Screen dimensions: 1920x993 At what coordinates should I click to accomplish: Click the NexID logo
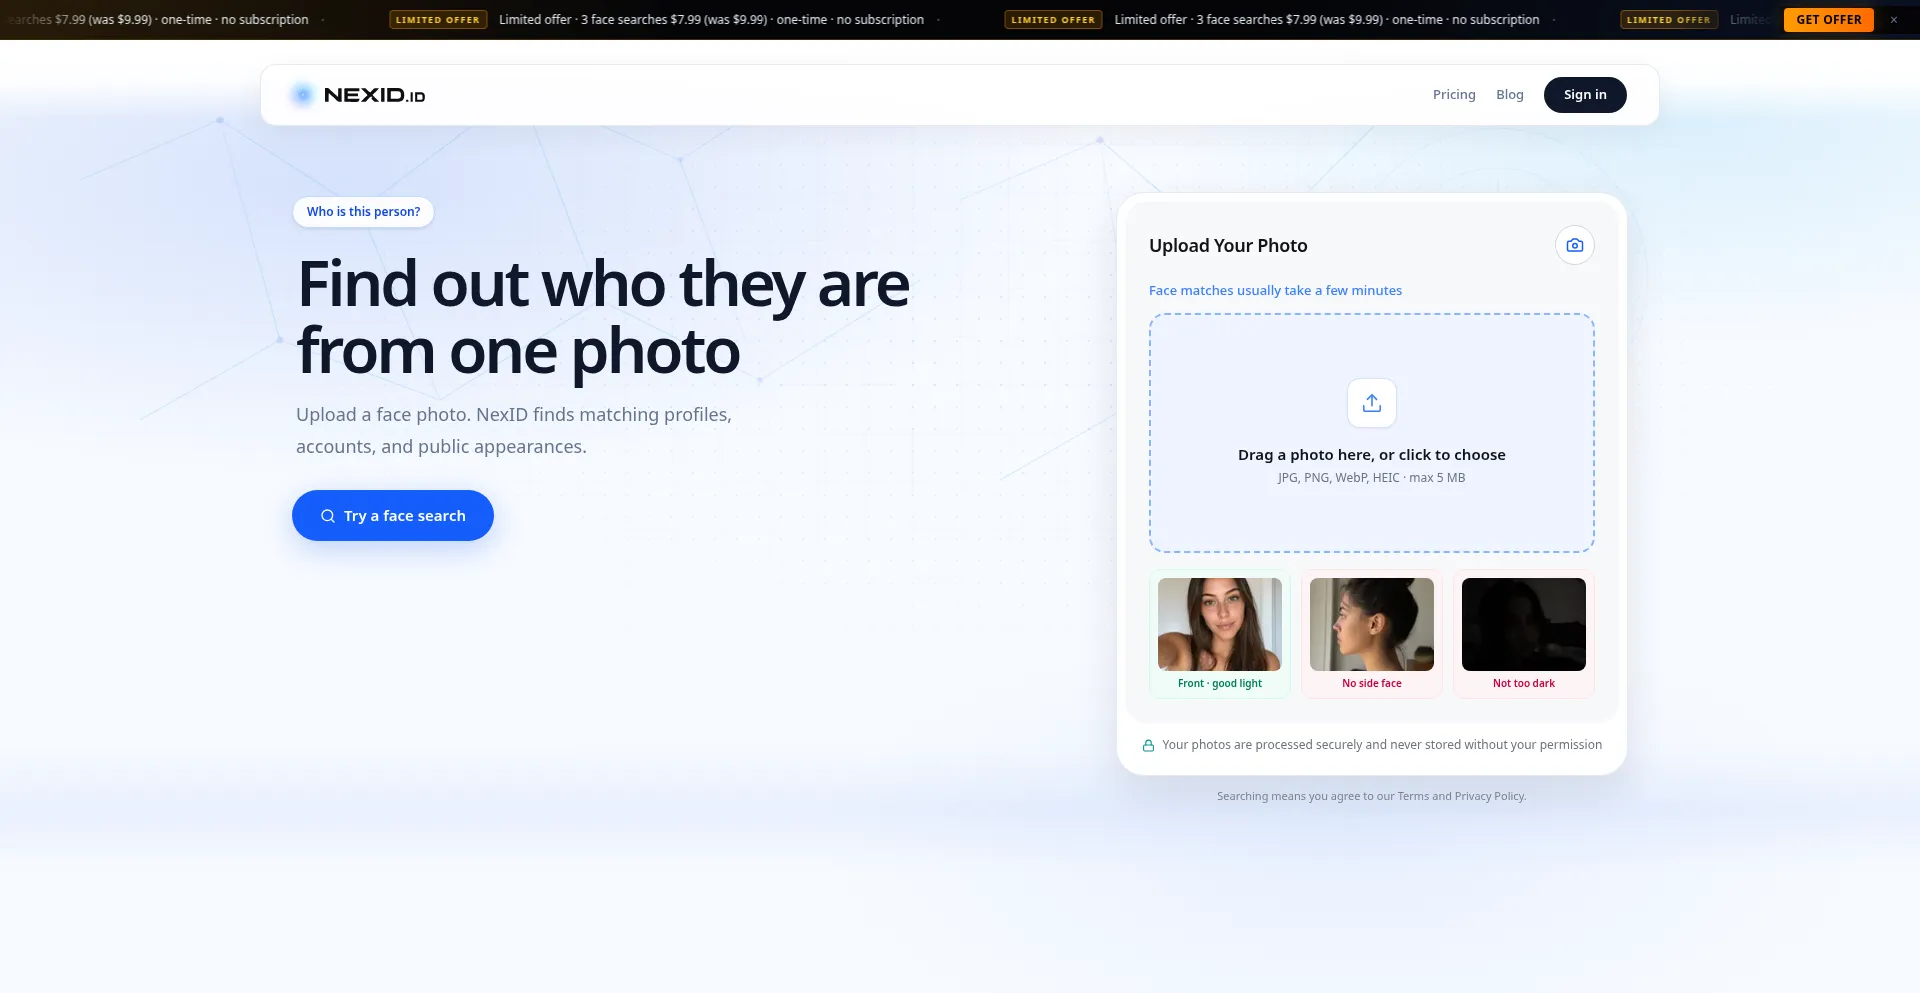tap(358, 95)
